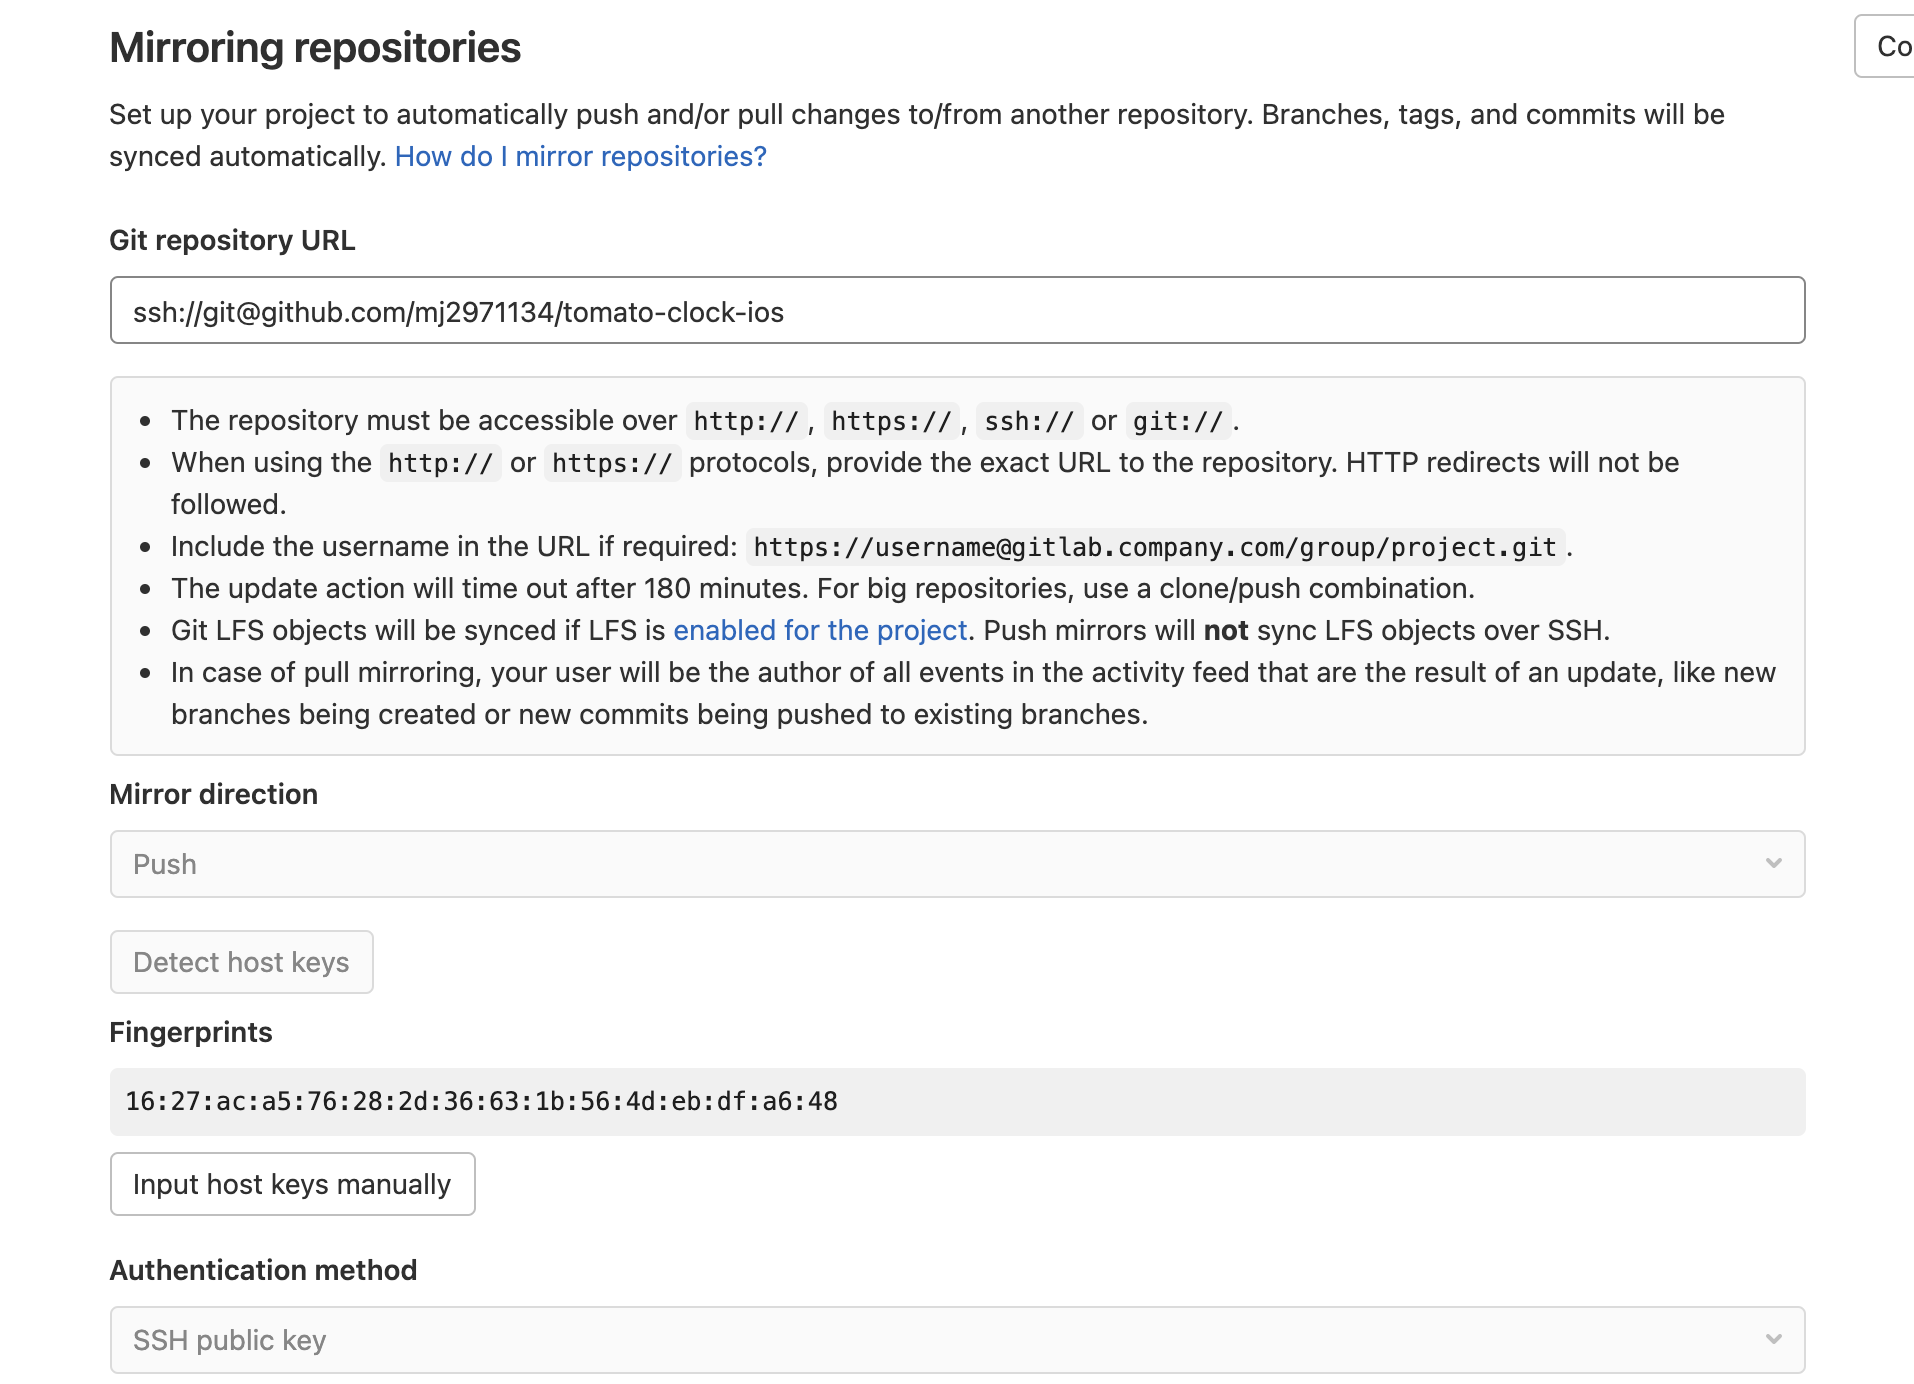This screenshot has height=1384, width=1914.
Task: Open the Mirror direction dropdown showing Push
Action: coord(956,864)
